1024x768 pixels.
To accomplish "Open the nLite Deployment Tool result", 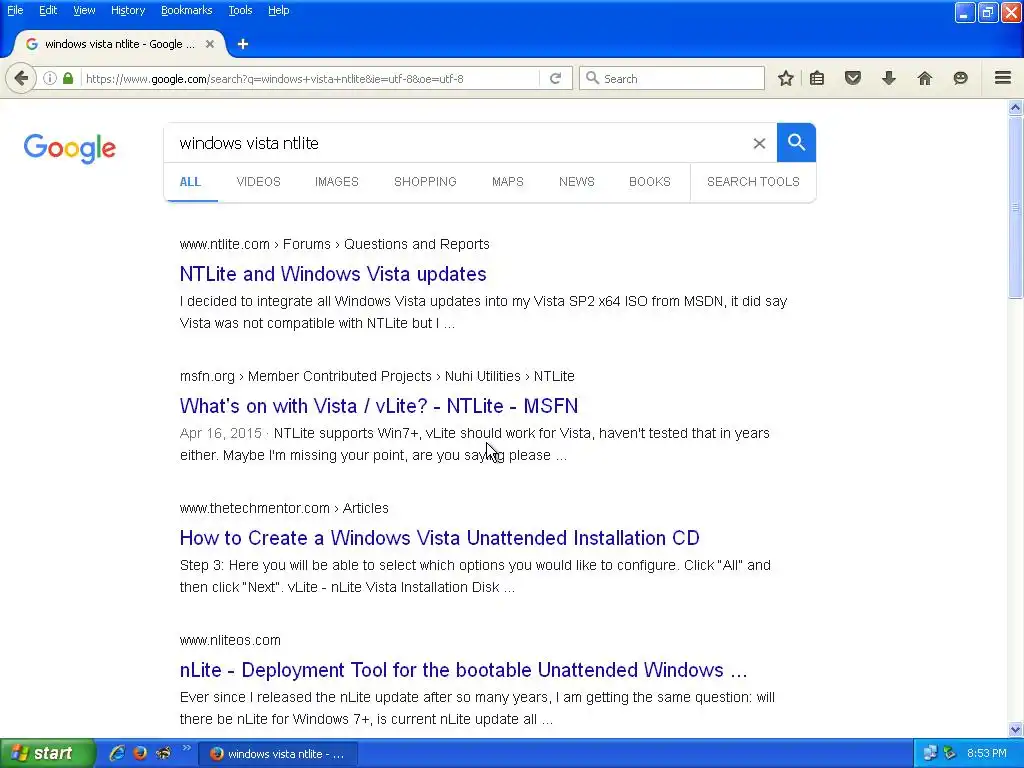I will coord(463,669).
